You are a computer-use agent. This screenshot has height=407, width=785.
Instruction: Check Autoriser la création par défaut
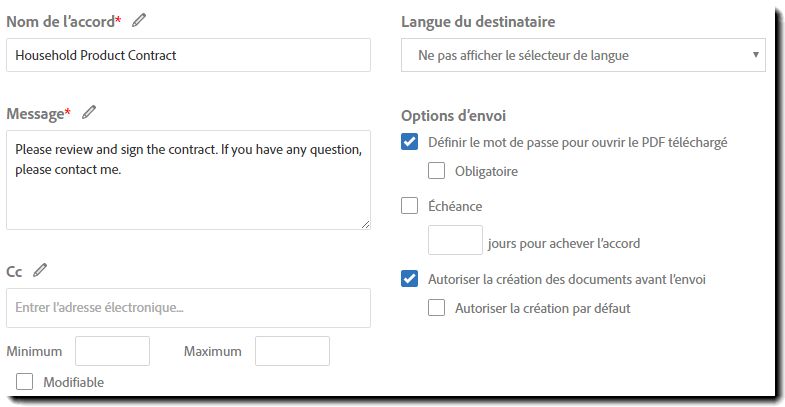pyautogui.click(x=437, y=307)
